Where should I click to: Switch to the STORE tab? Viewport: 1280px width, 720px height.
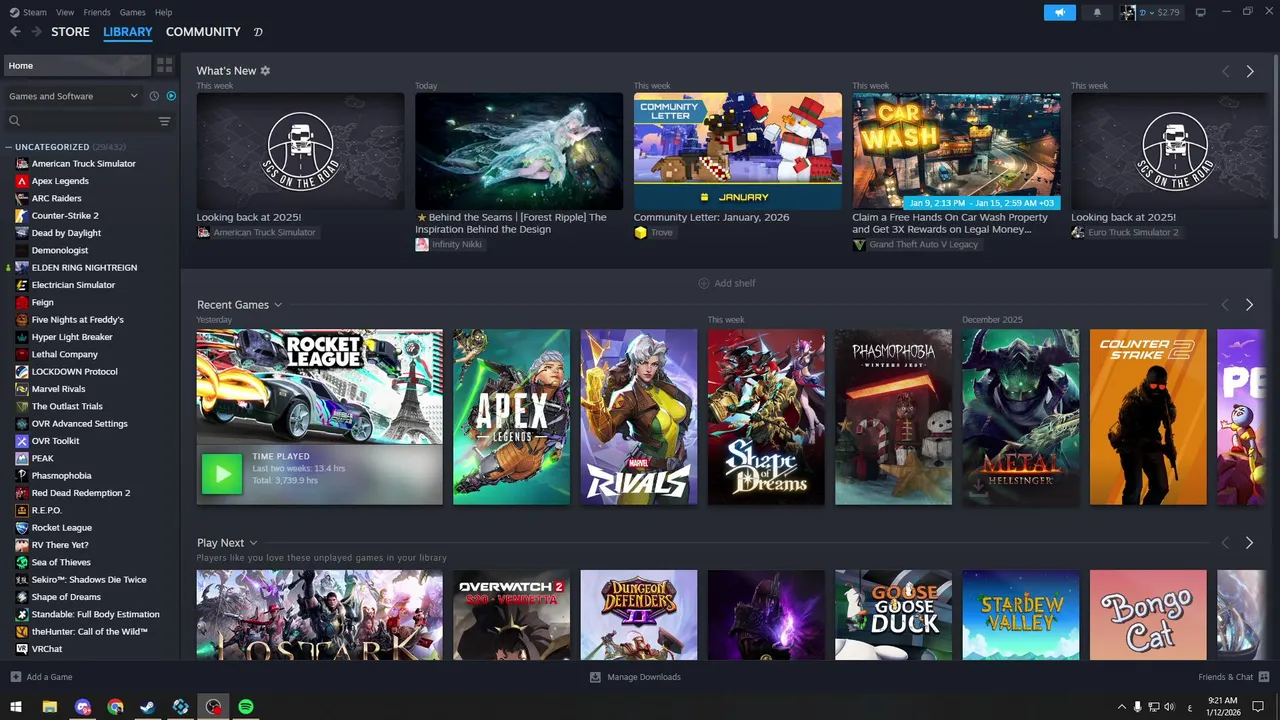(x=70, y=32)
